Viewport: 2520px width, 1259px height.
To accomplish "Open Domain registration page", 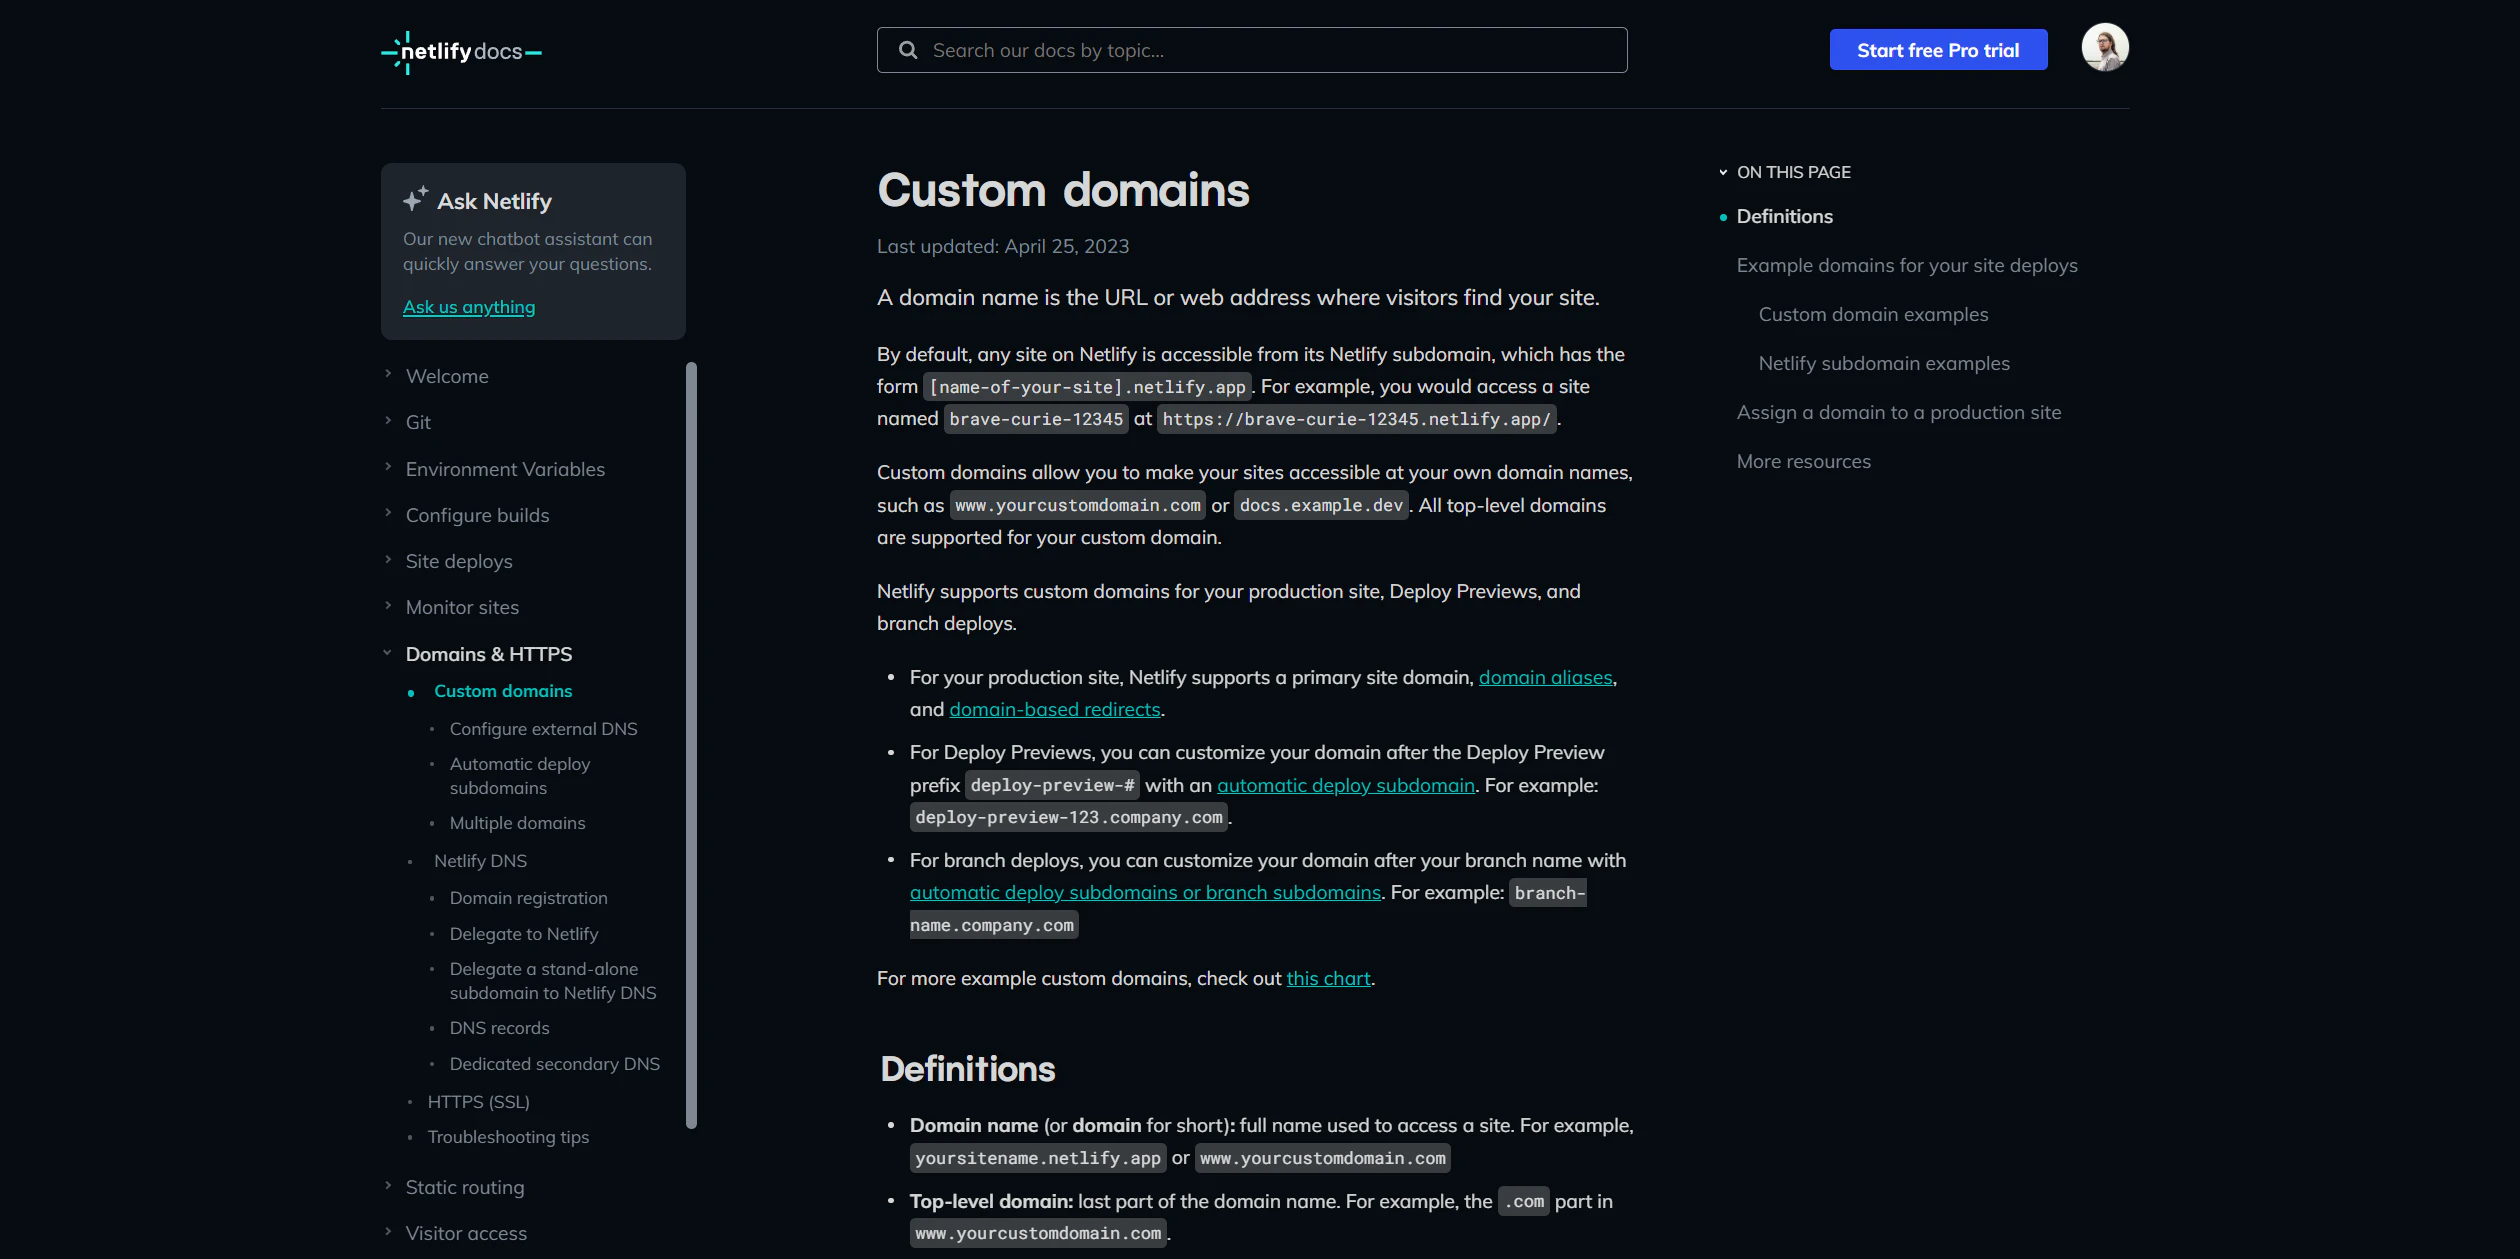I will pos(528,898).
